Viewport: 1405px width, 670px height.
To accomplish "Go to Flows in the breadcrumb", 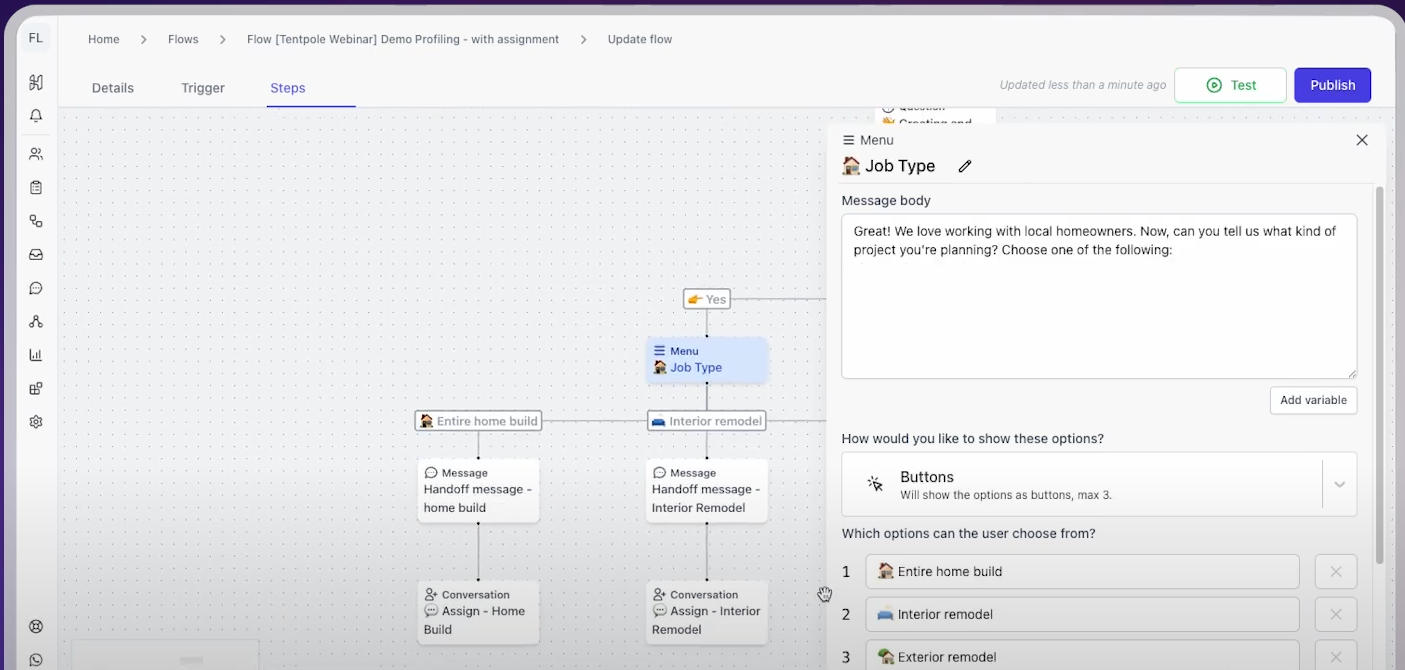I will coord(183,40).
